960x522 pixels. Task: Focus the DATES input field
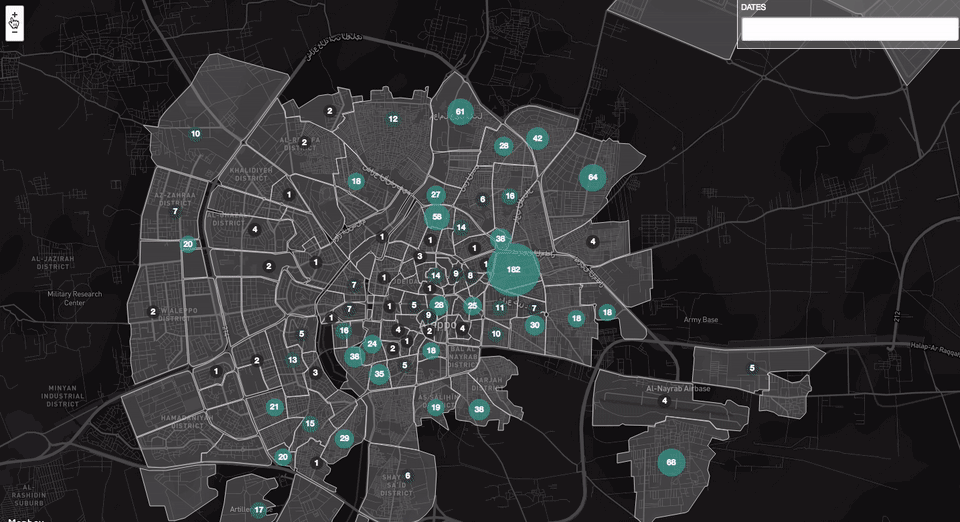[850, 29]
